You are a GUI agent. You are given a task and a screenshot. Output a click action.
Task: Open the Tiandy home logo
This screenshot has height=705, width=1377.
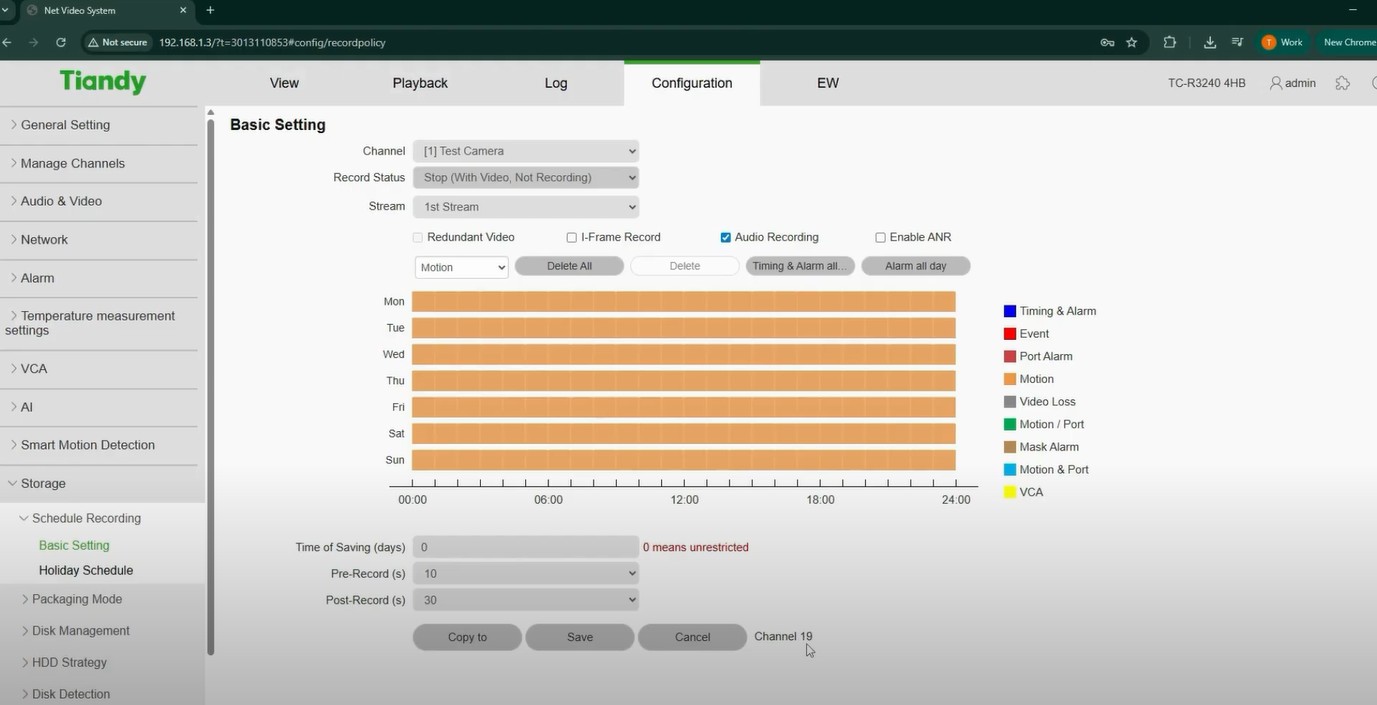click(103, 82)
